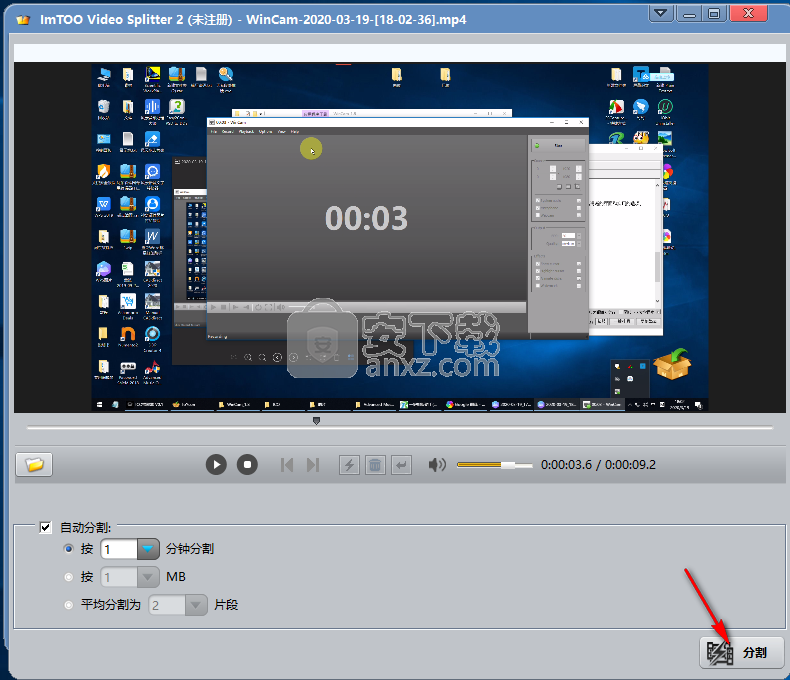Open the MB value dropdown arrow
Image resolution: width=790 pixels, height=680 pixels.
pyautogui.click(x=148, y=577)
